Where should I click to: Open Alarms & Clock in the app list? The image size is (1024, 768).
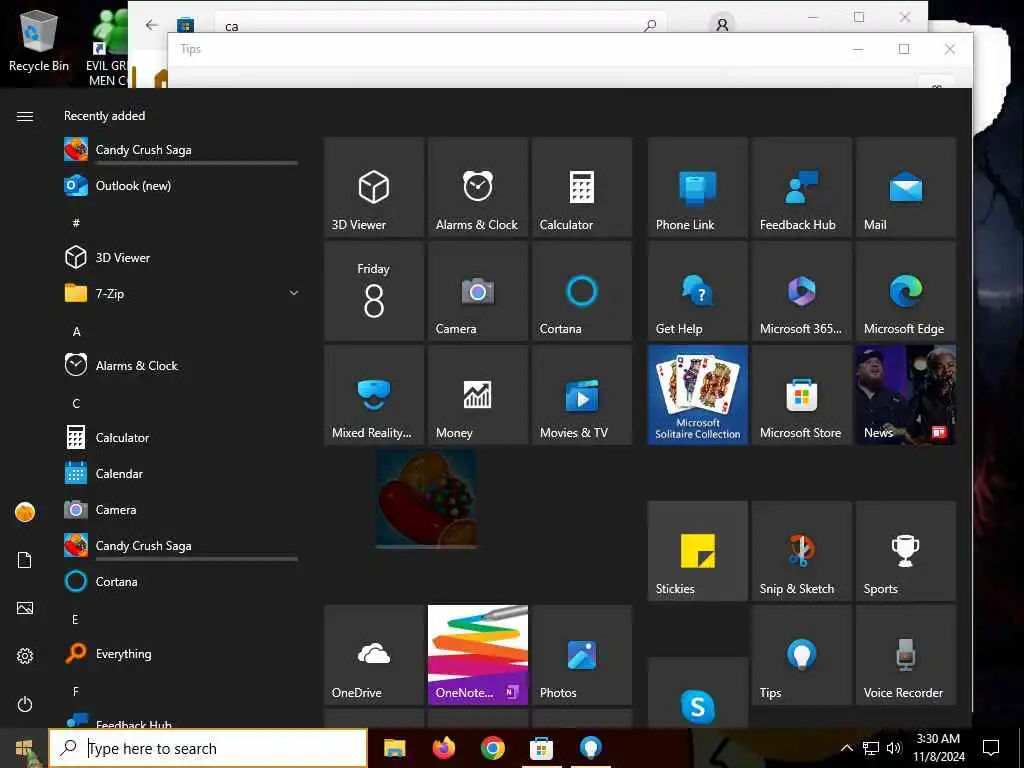(x=180, y=366)
